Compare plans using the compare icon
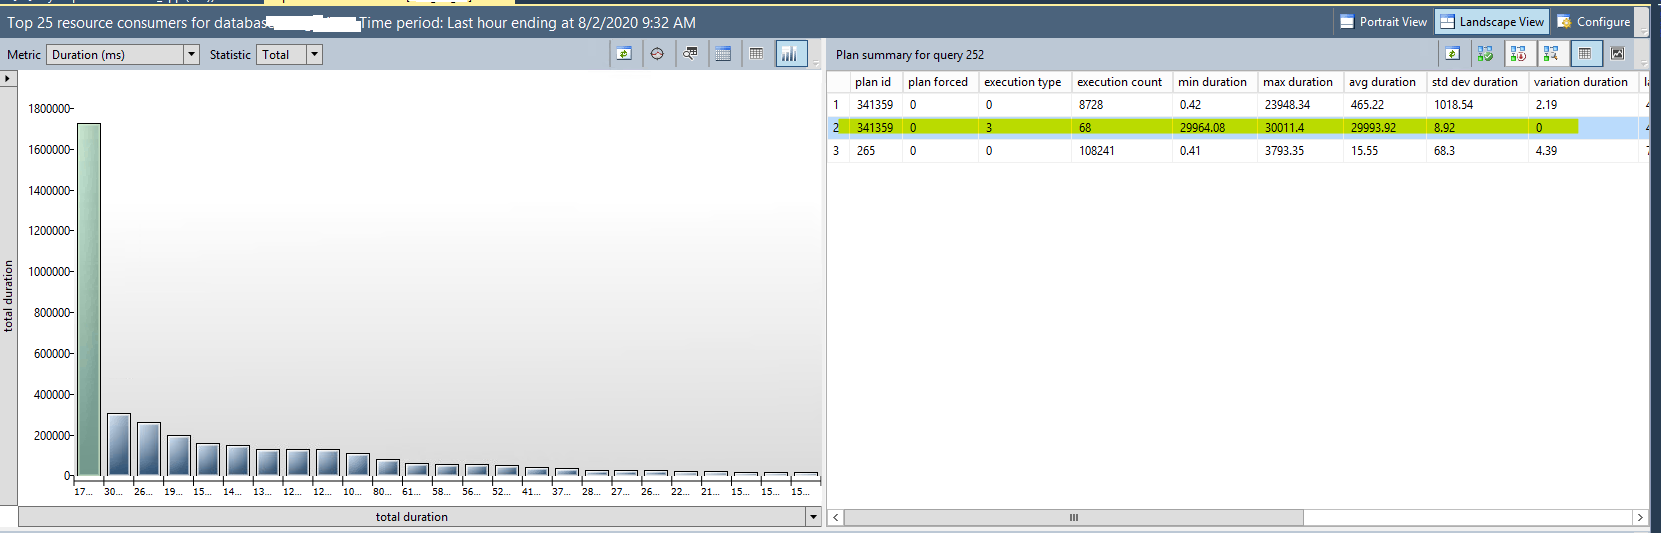This screenshot has height=533, width=1661. point(1551,54)
